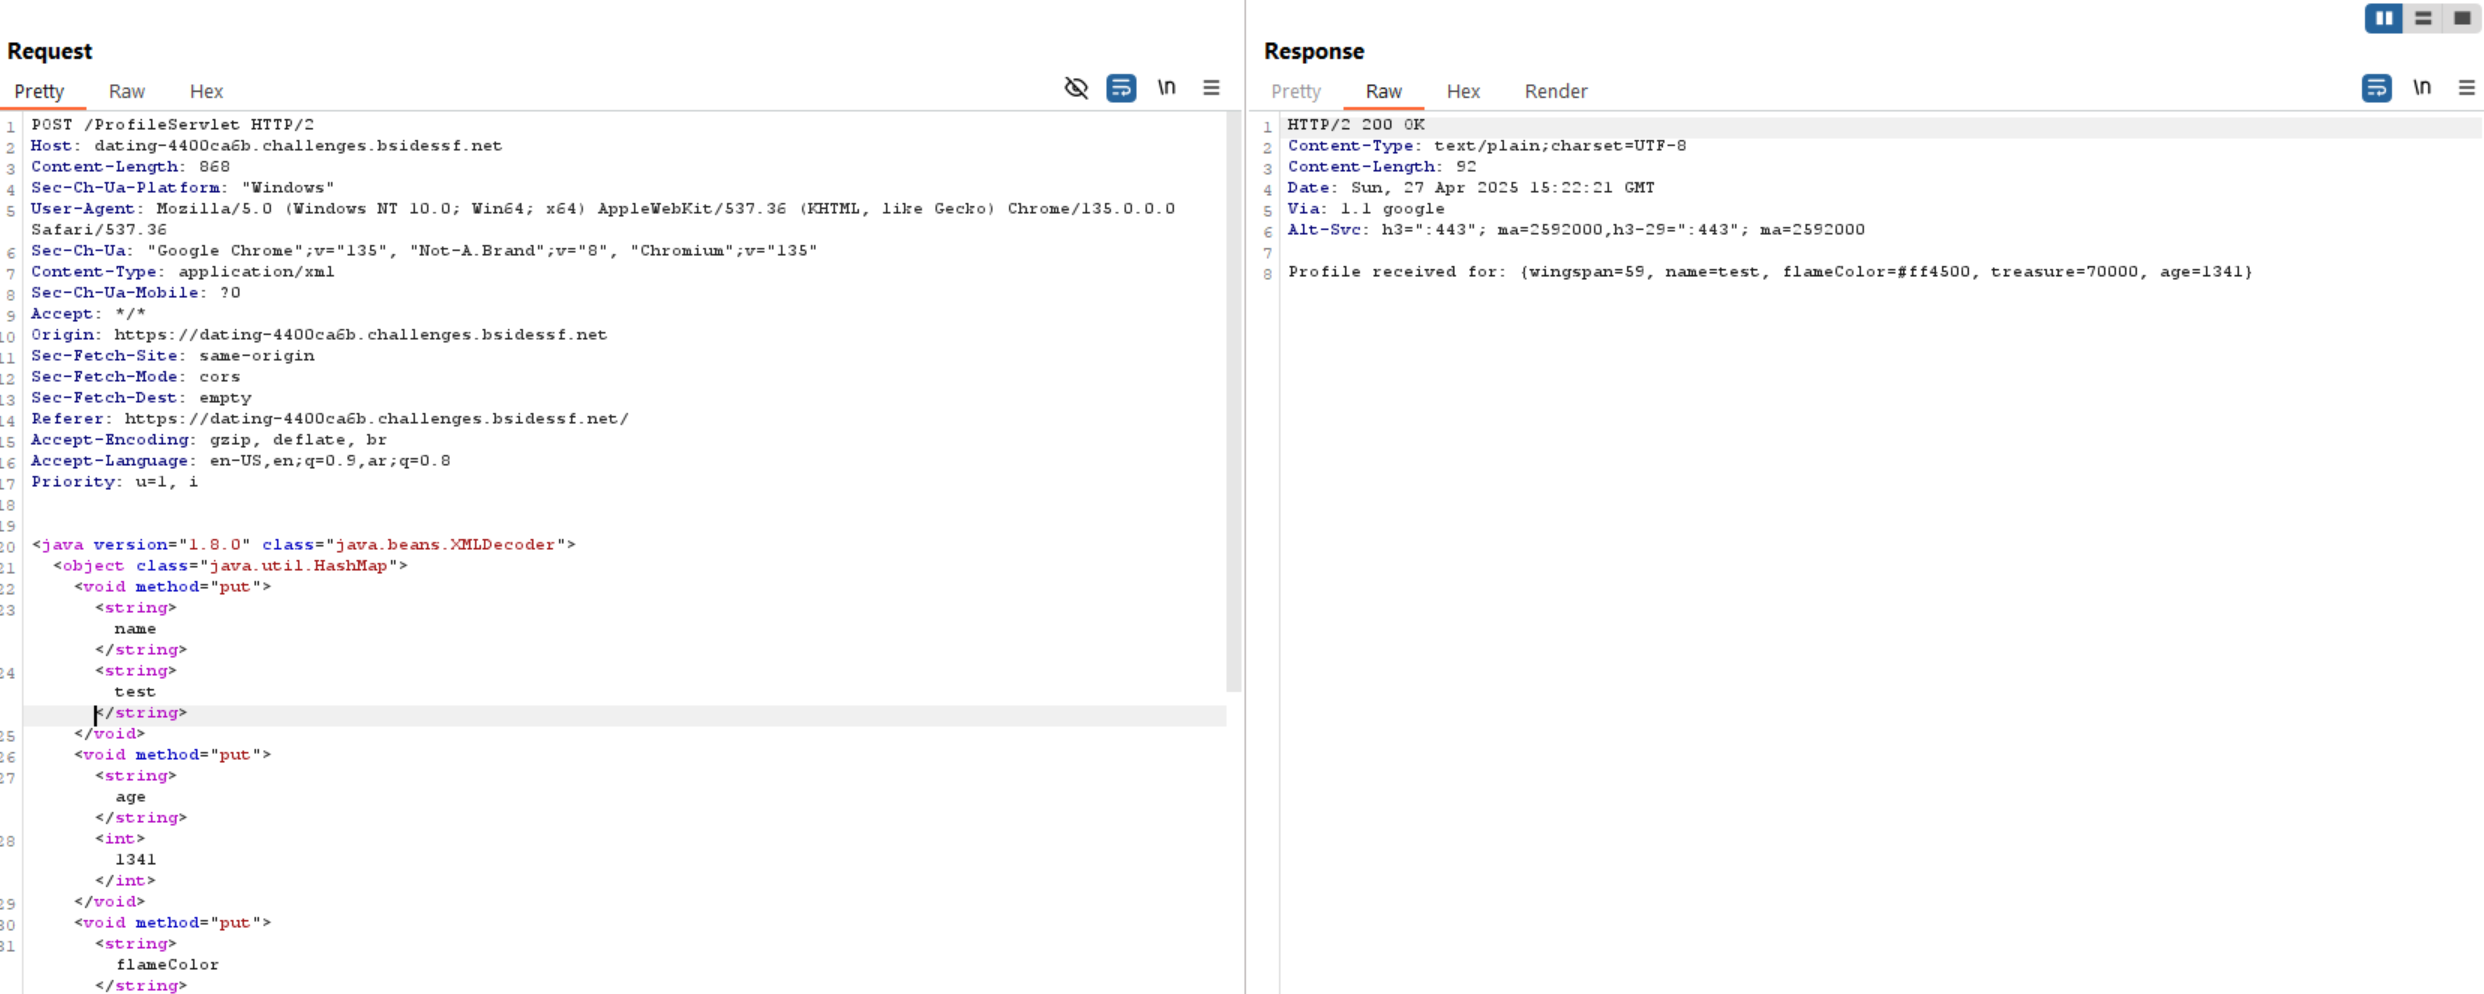Switch Response view to Raw tab
Viewport: 2484px width, 994px height.
tap(1384, 91)
